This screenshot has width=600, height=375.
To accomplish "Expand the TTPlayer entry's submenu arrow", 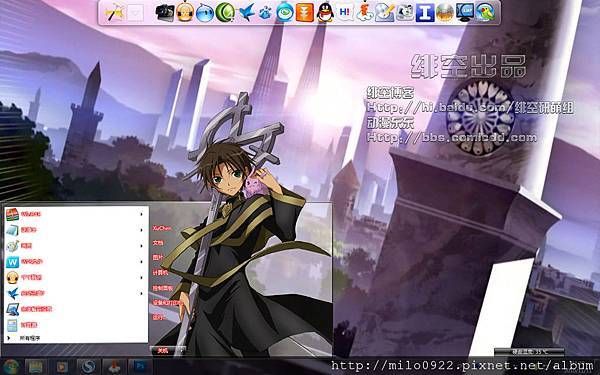I will click(x=142, y=277).
